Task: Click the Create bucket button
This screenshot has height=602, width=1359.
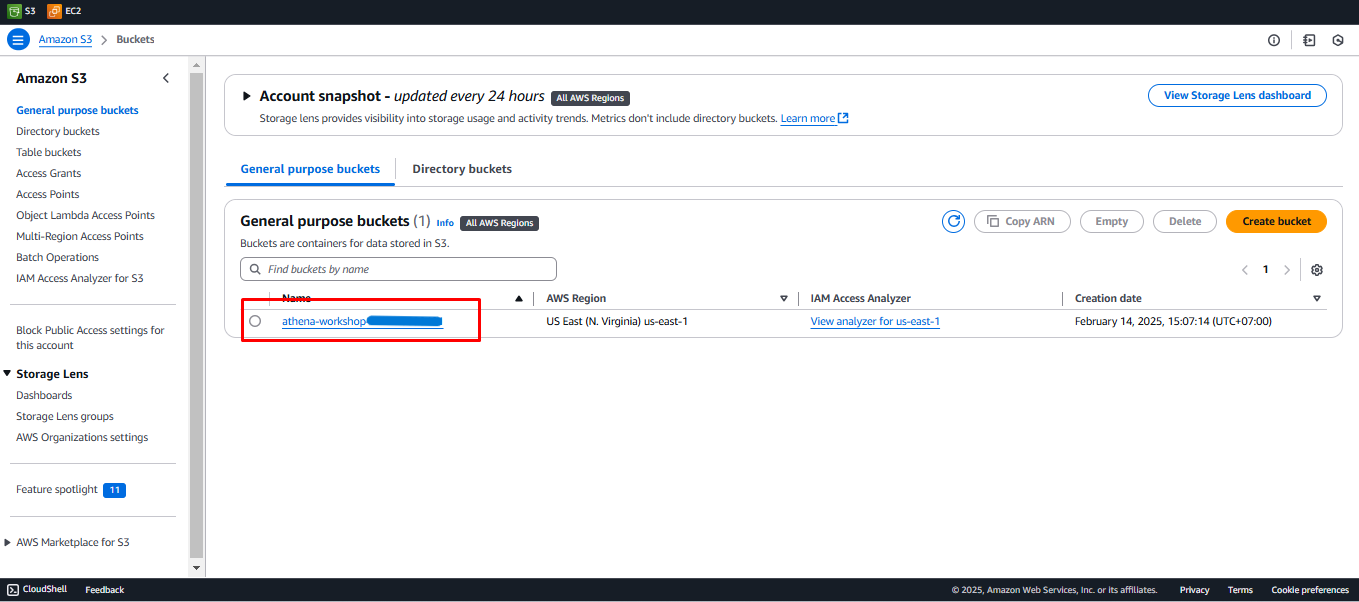Action: (x=1275, y=221)
